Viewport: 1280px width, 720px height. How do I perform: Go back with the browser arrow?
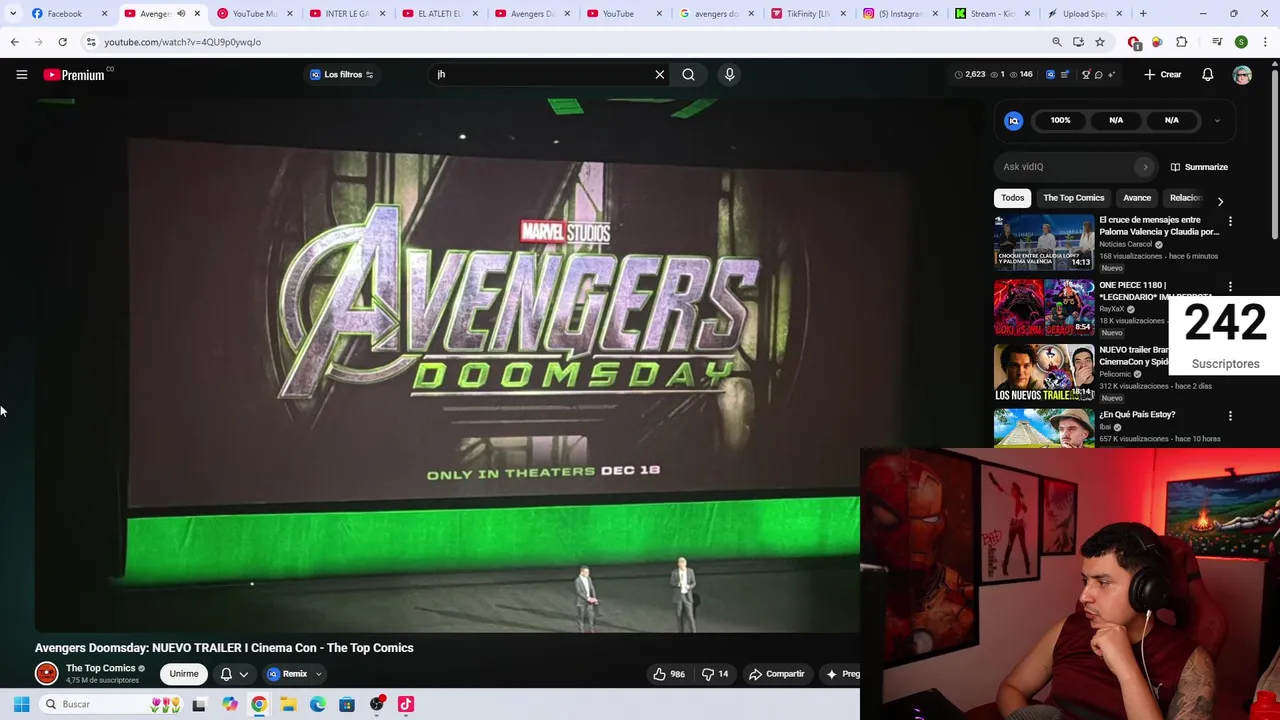[14, 42]
